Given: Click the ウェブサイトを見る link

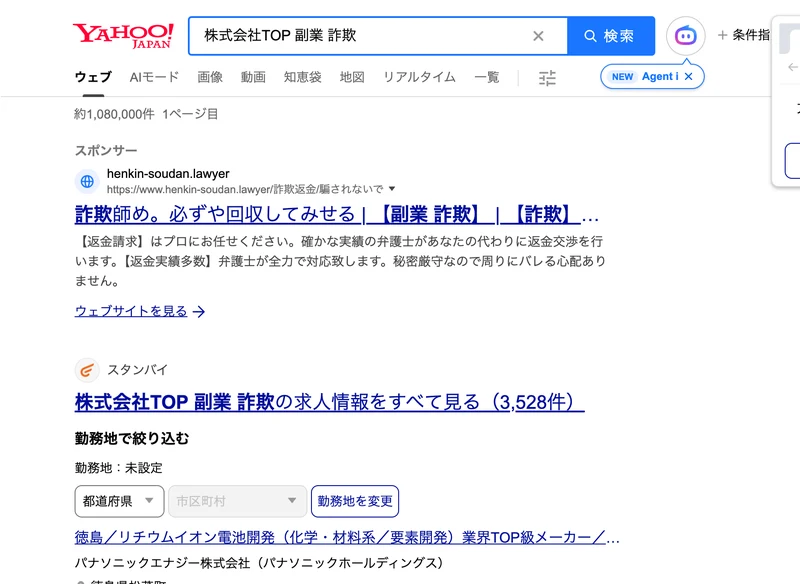Looking at the screenshot, I should (131, 311).
